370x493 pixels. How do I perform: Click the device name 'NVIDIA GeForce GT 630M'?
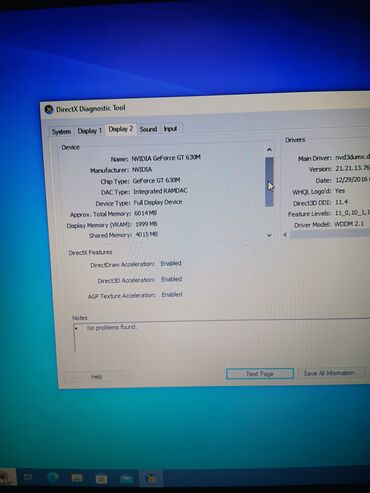pyautogui.click(x=166, y=157)
